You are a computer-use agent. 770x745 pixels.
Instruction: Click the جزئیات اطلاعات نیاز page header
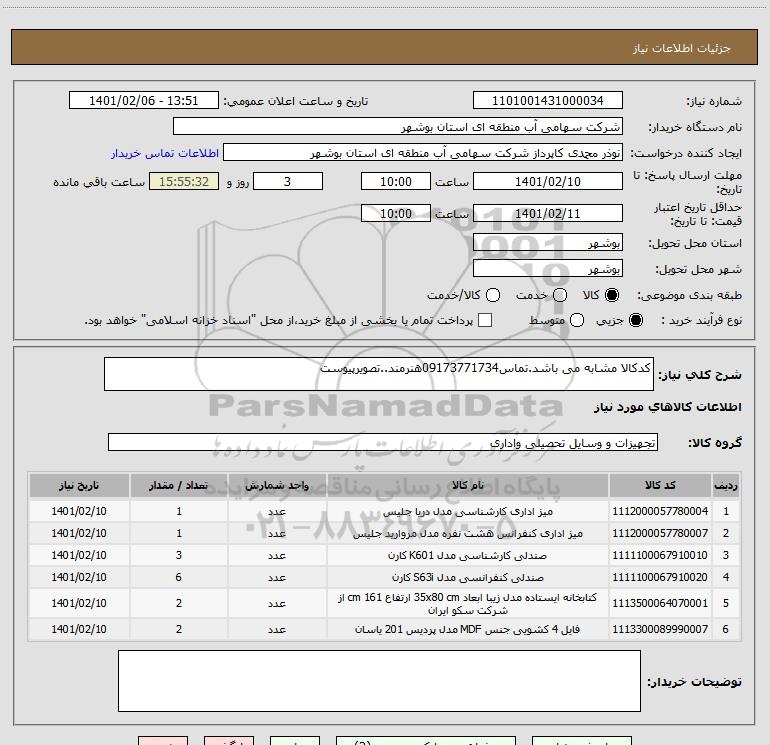click(x=681, y=48)
